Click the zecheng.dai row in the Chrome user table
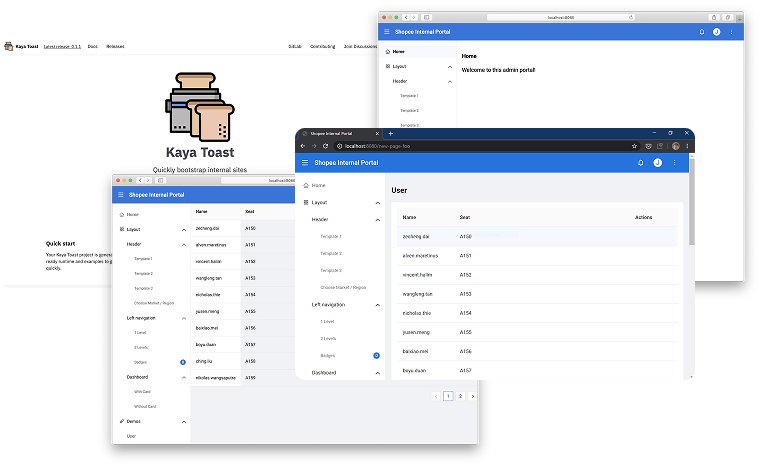The height and width of the screenshot is (467, 761). coord(537,236)
